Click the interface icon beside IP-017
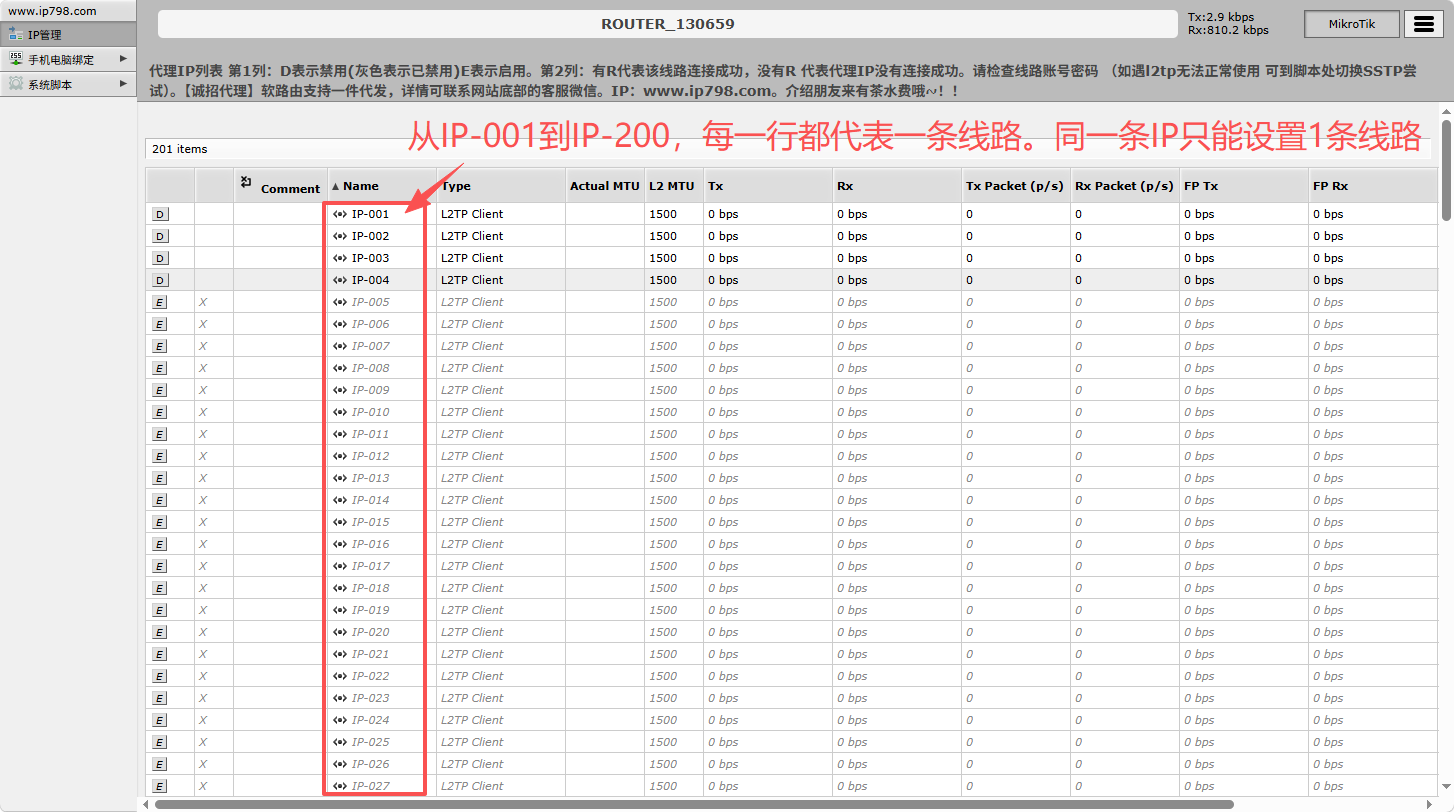 tap(340, 566)
